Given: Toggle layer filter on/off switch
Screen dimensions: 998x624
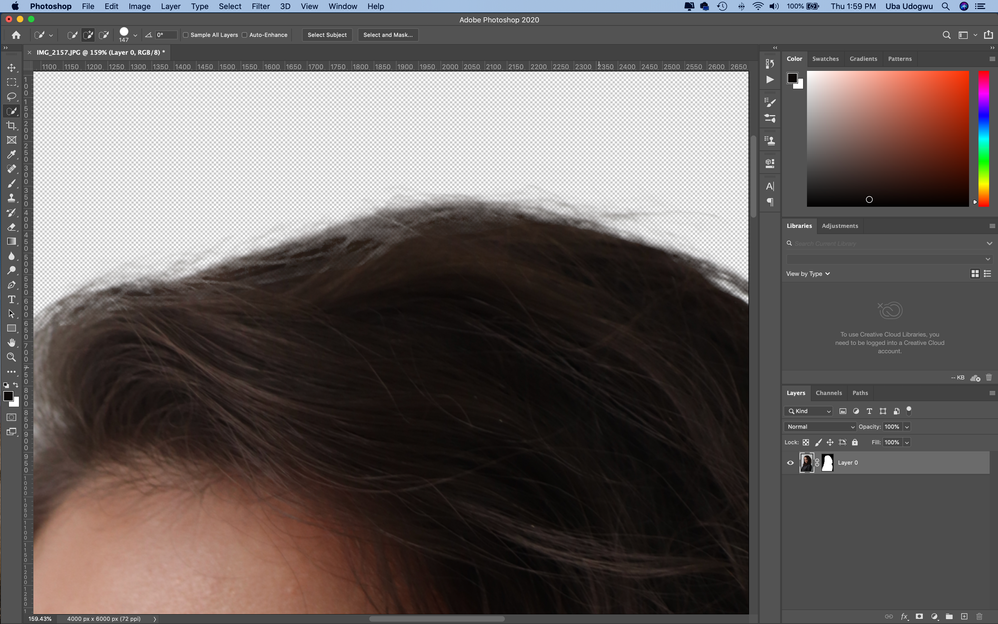Looking at the screenshot, I should tap(909, 411).
